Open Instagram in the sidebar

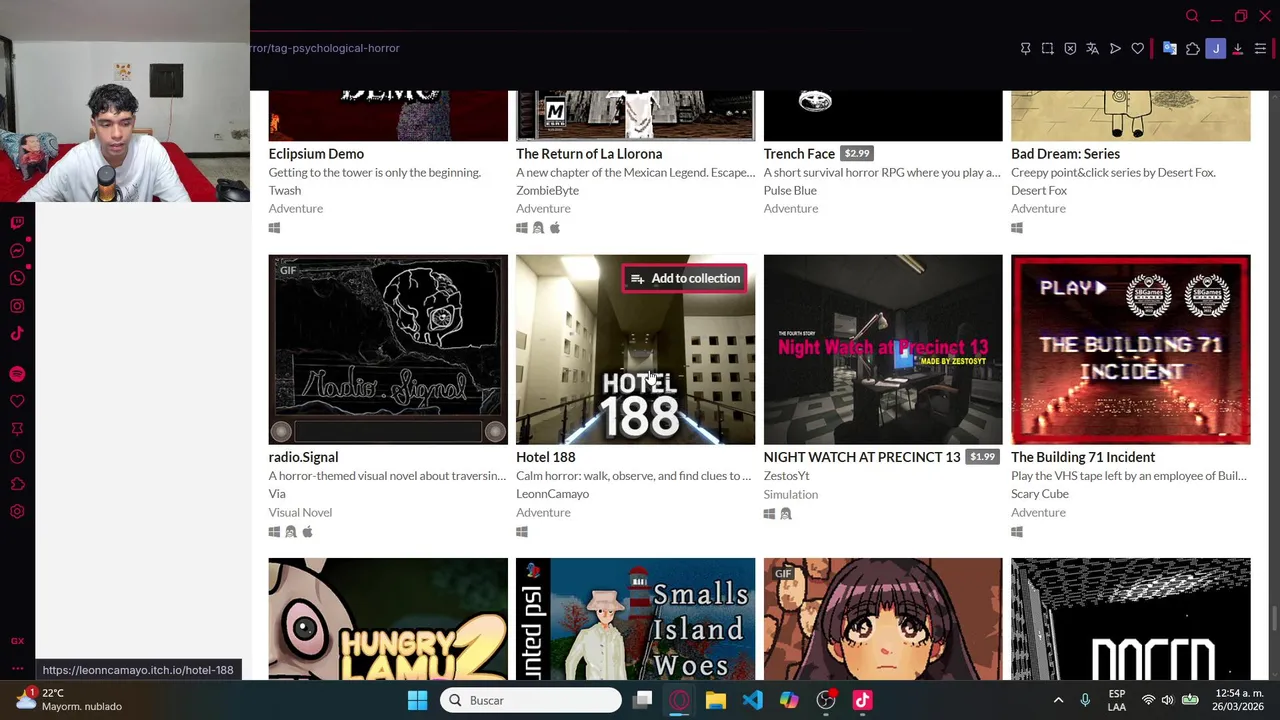pyautogui.click(x=17, y=306)
